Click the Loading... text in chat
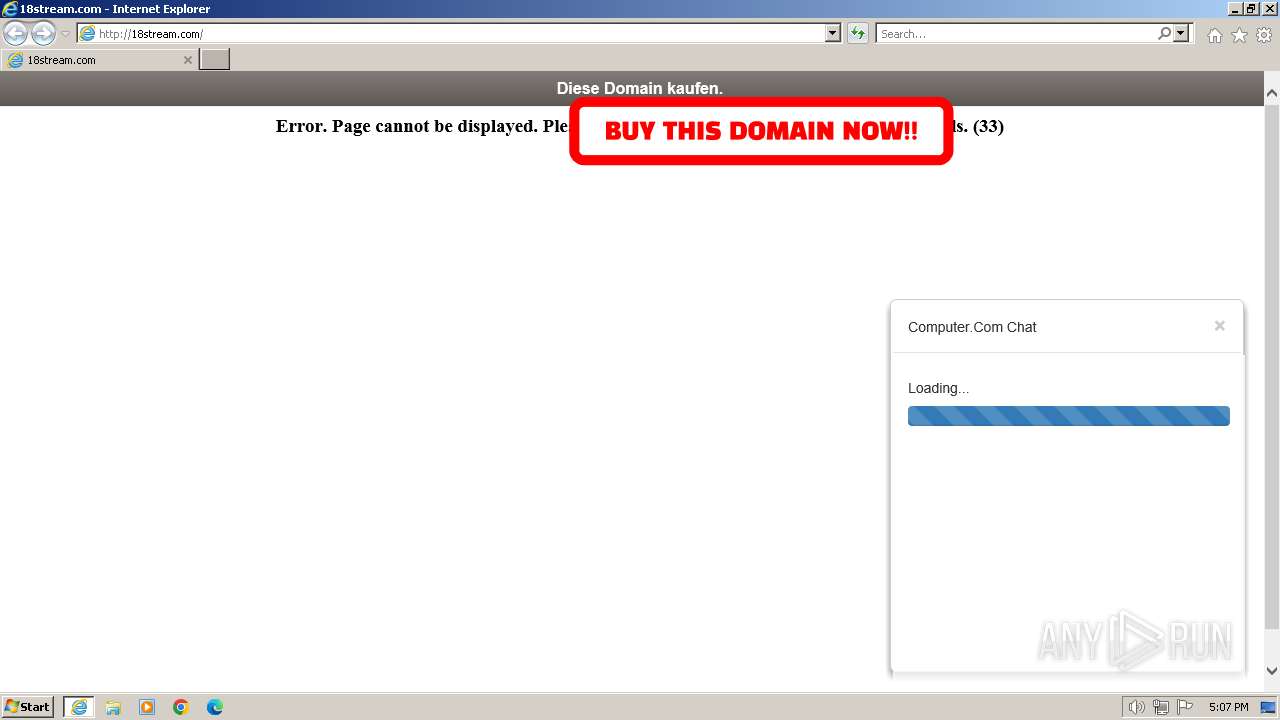The height and width of the screenshot is (720, 1280). pos(938,388)
